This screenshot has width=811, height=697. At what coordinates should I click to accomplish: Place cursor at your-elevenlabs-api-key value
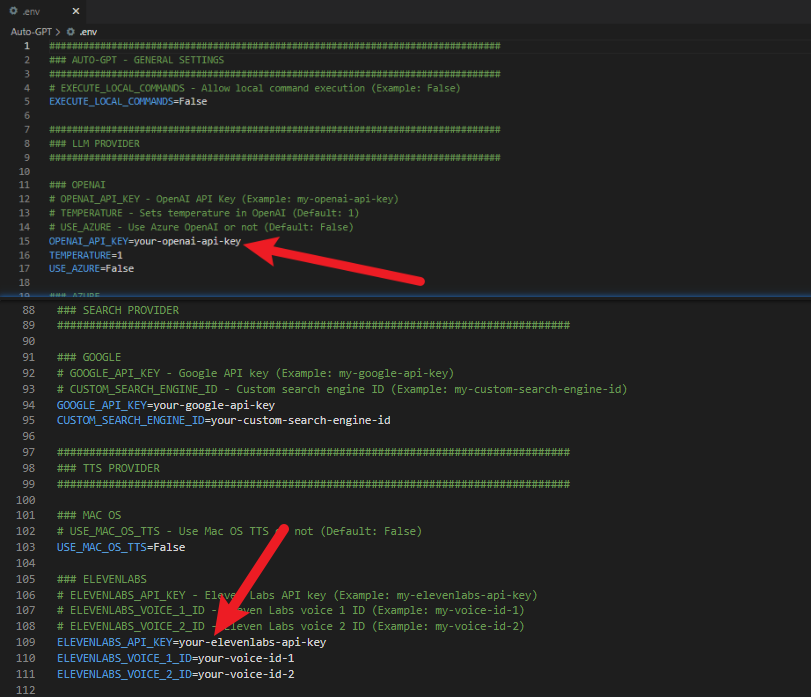[252, 642]
